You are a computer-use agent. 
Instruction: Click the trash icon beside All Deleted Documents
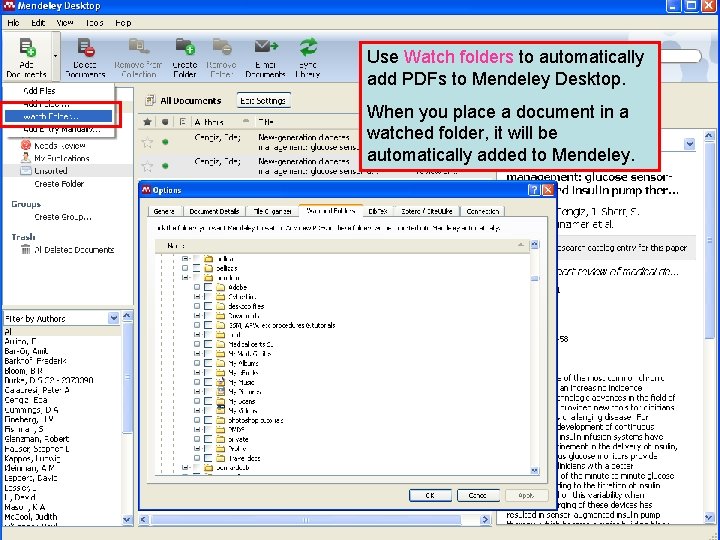(26, 249)
